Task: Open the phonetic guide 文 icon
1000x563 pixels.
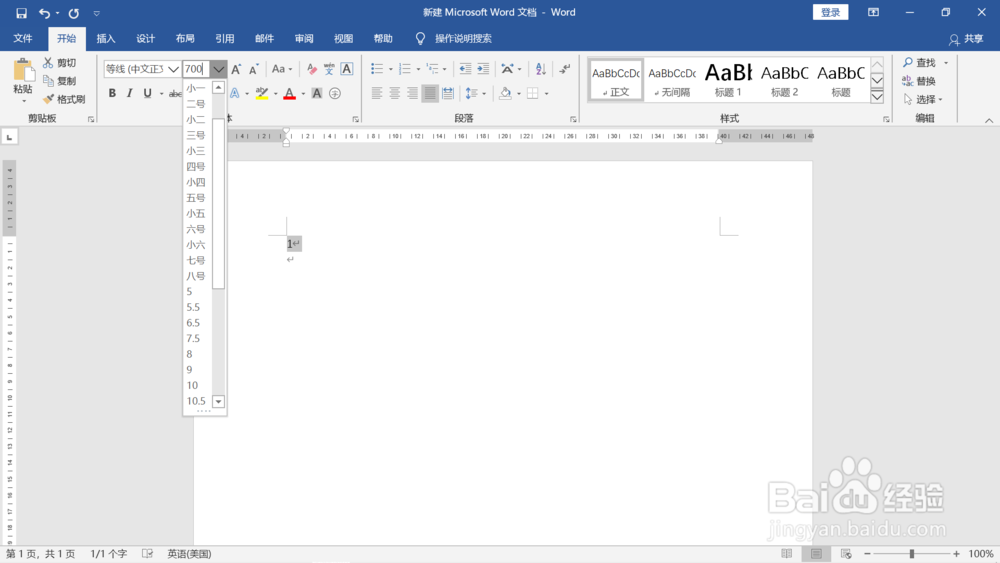Action: coord(329,69)
